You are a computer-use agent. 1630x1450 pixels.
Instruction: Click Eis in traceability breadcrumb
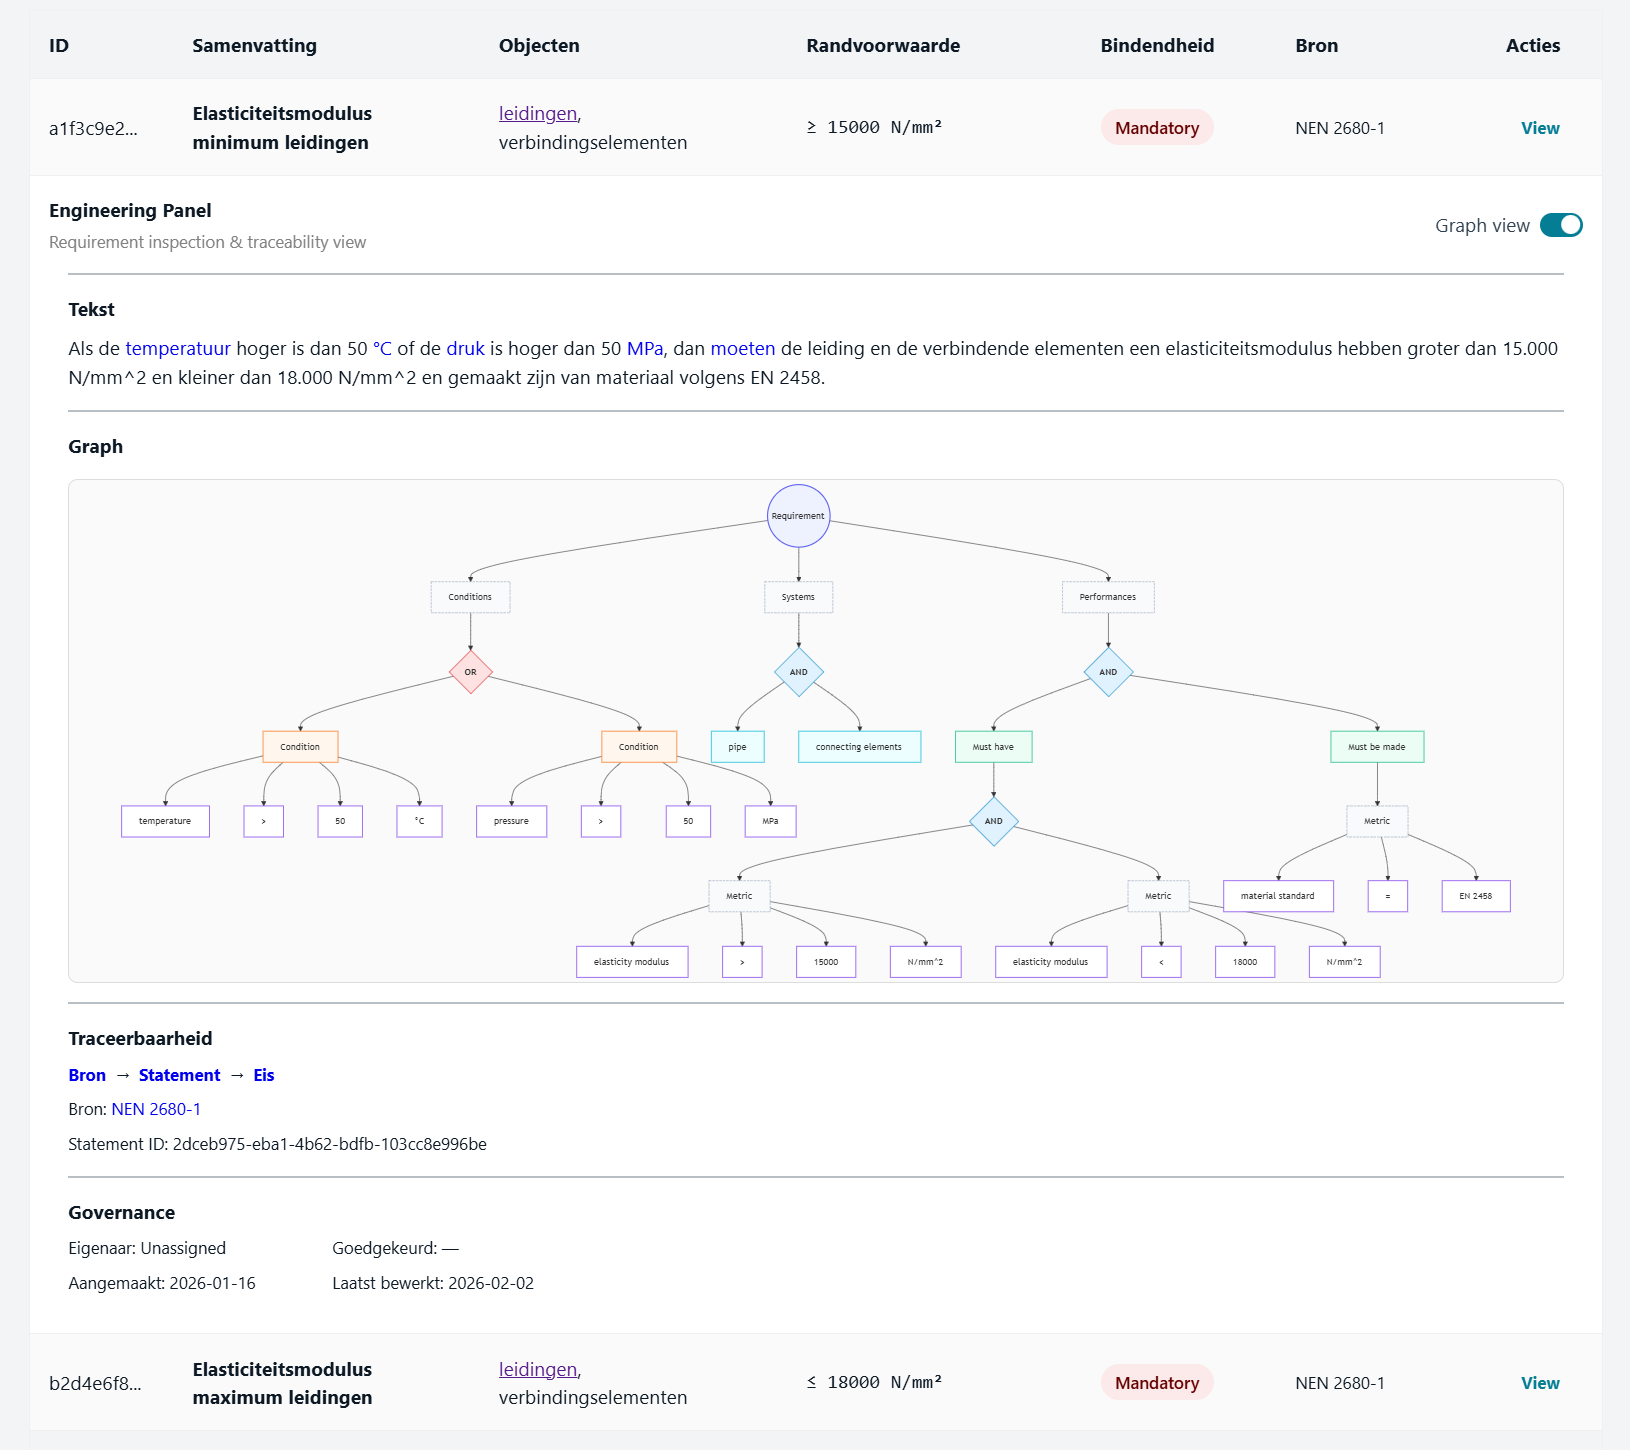264,1075
